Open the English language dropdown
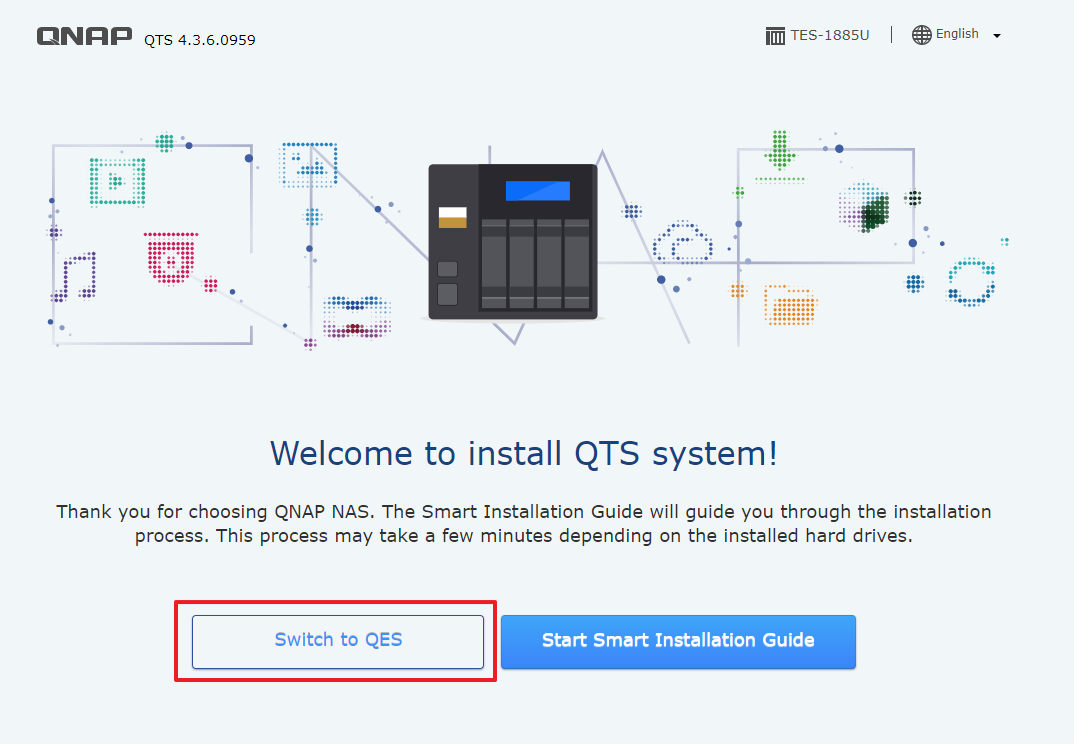Viewport: 1074px width, 744px height. 957,35
